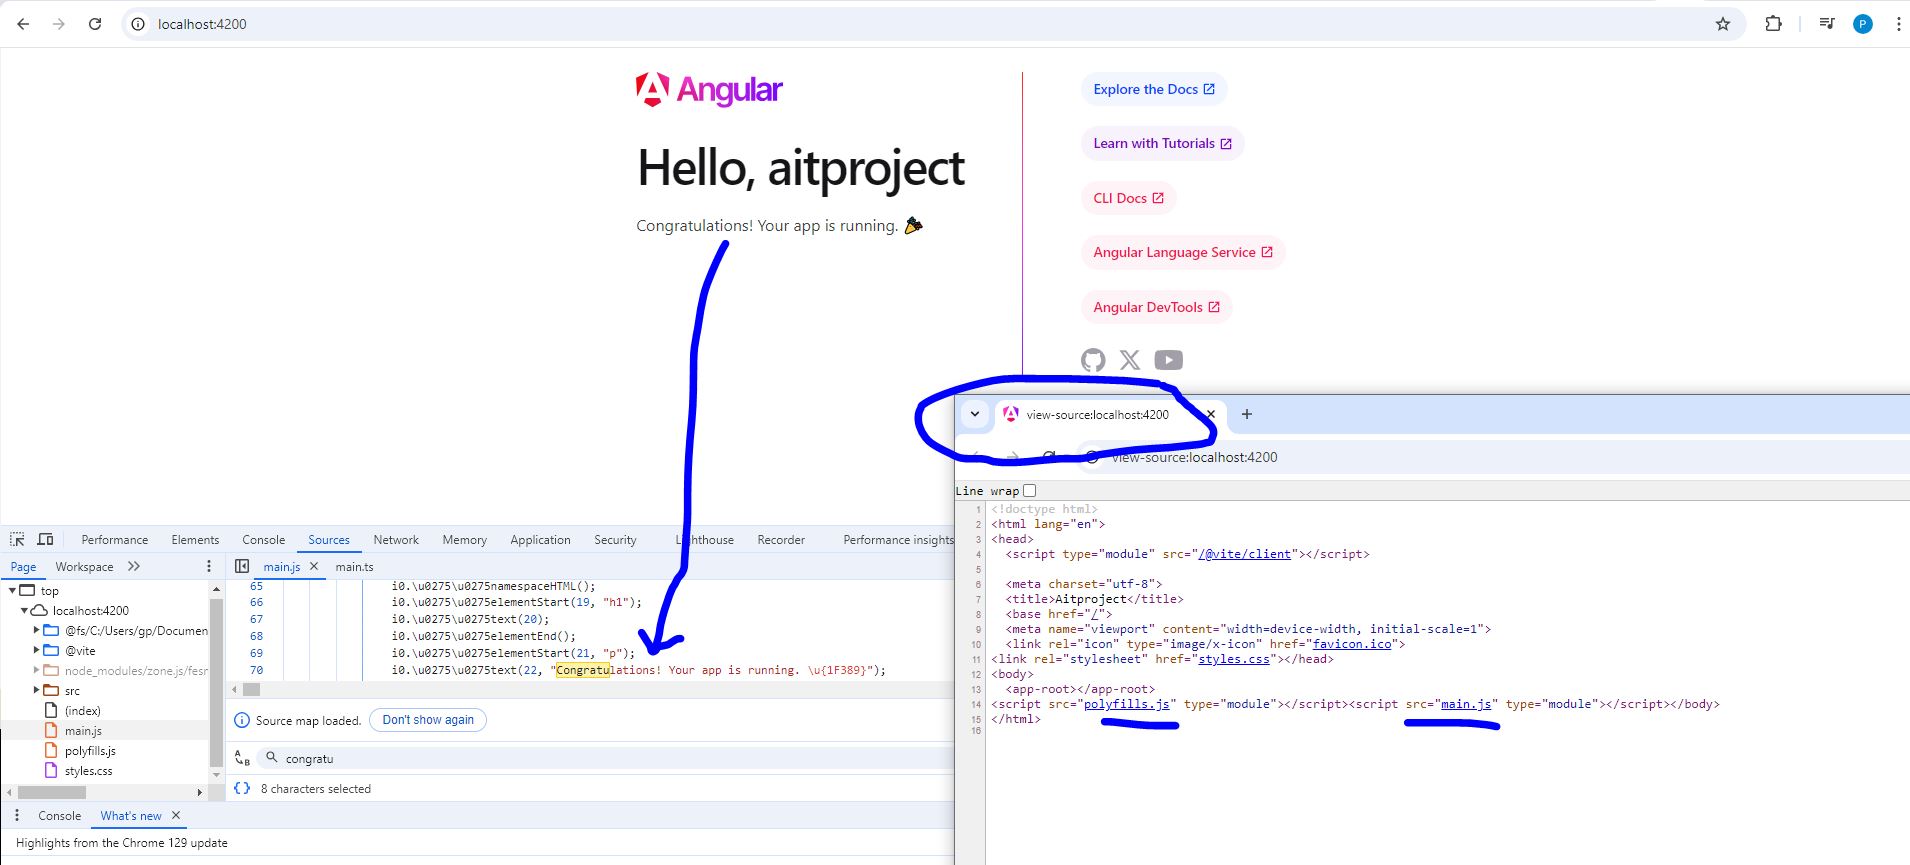This screenshot has width=1910, height=865.
Task: Click the editor horizontal scrollbar thumb
Action: tap(251, 689)
